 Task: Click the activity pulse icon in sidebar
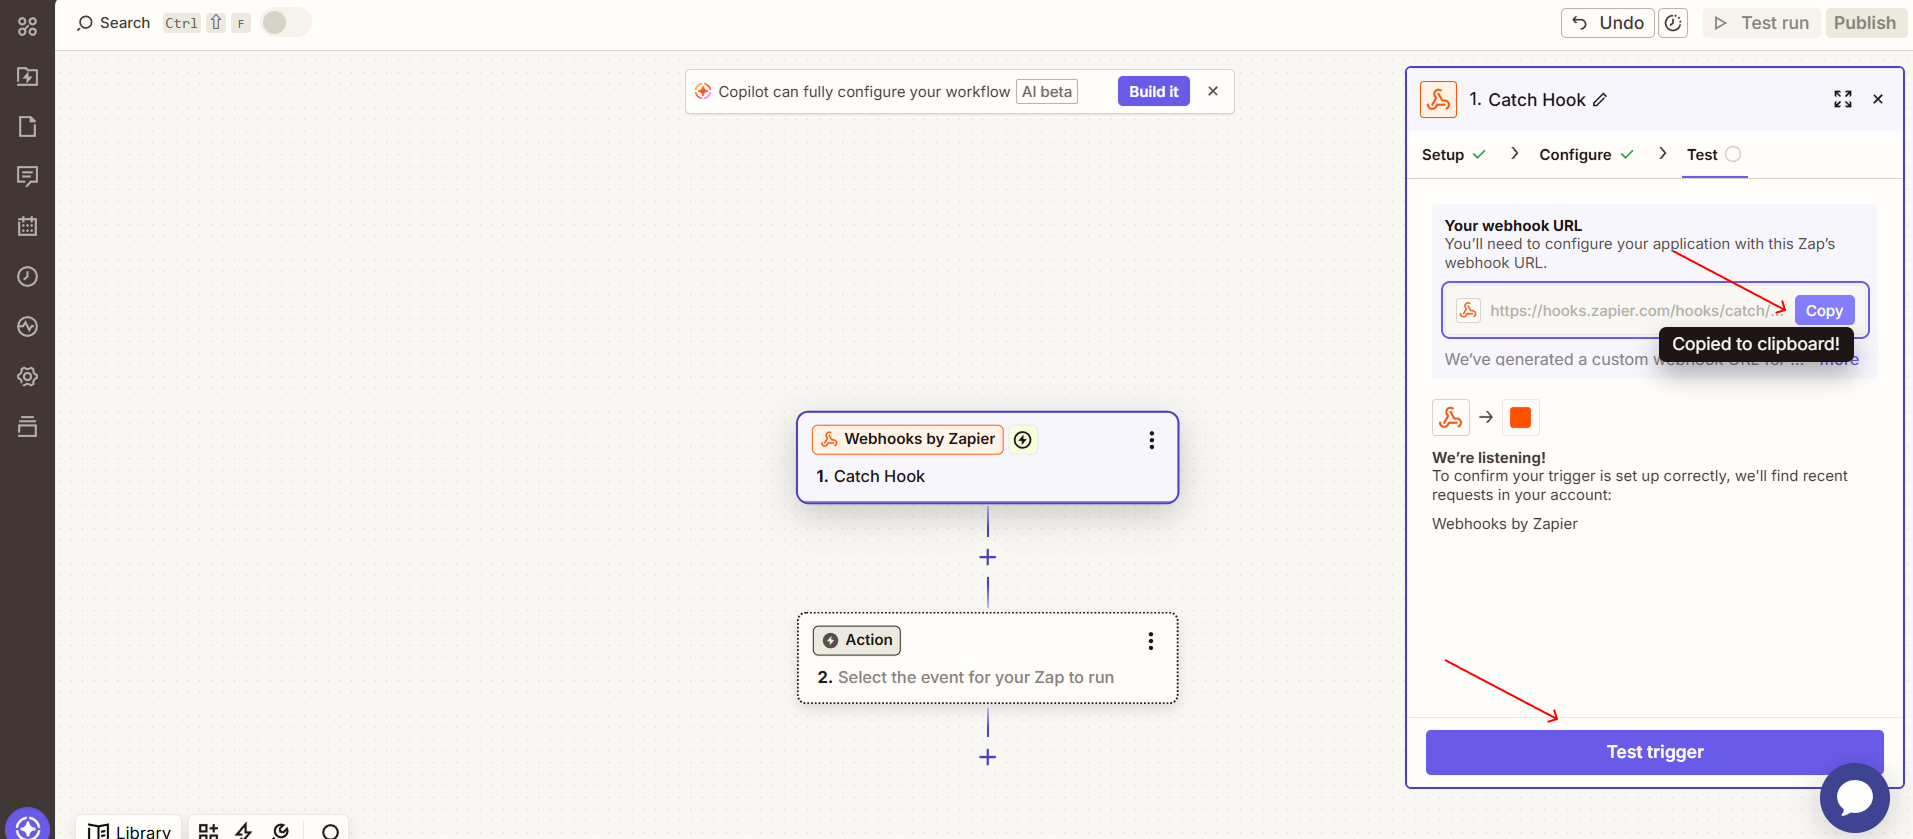tap(27, 327)
